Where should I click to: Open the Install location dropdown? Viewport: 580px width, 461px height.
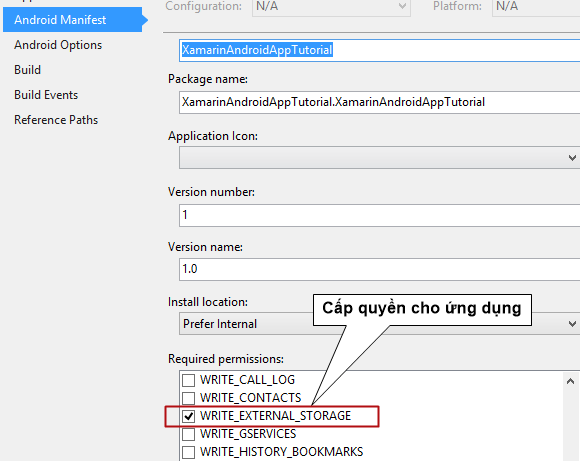click(380, 324)
